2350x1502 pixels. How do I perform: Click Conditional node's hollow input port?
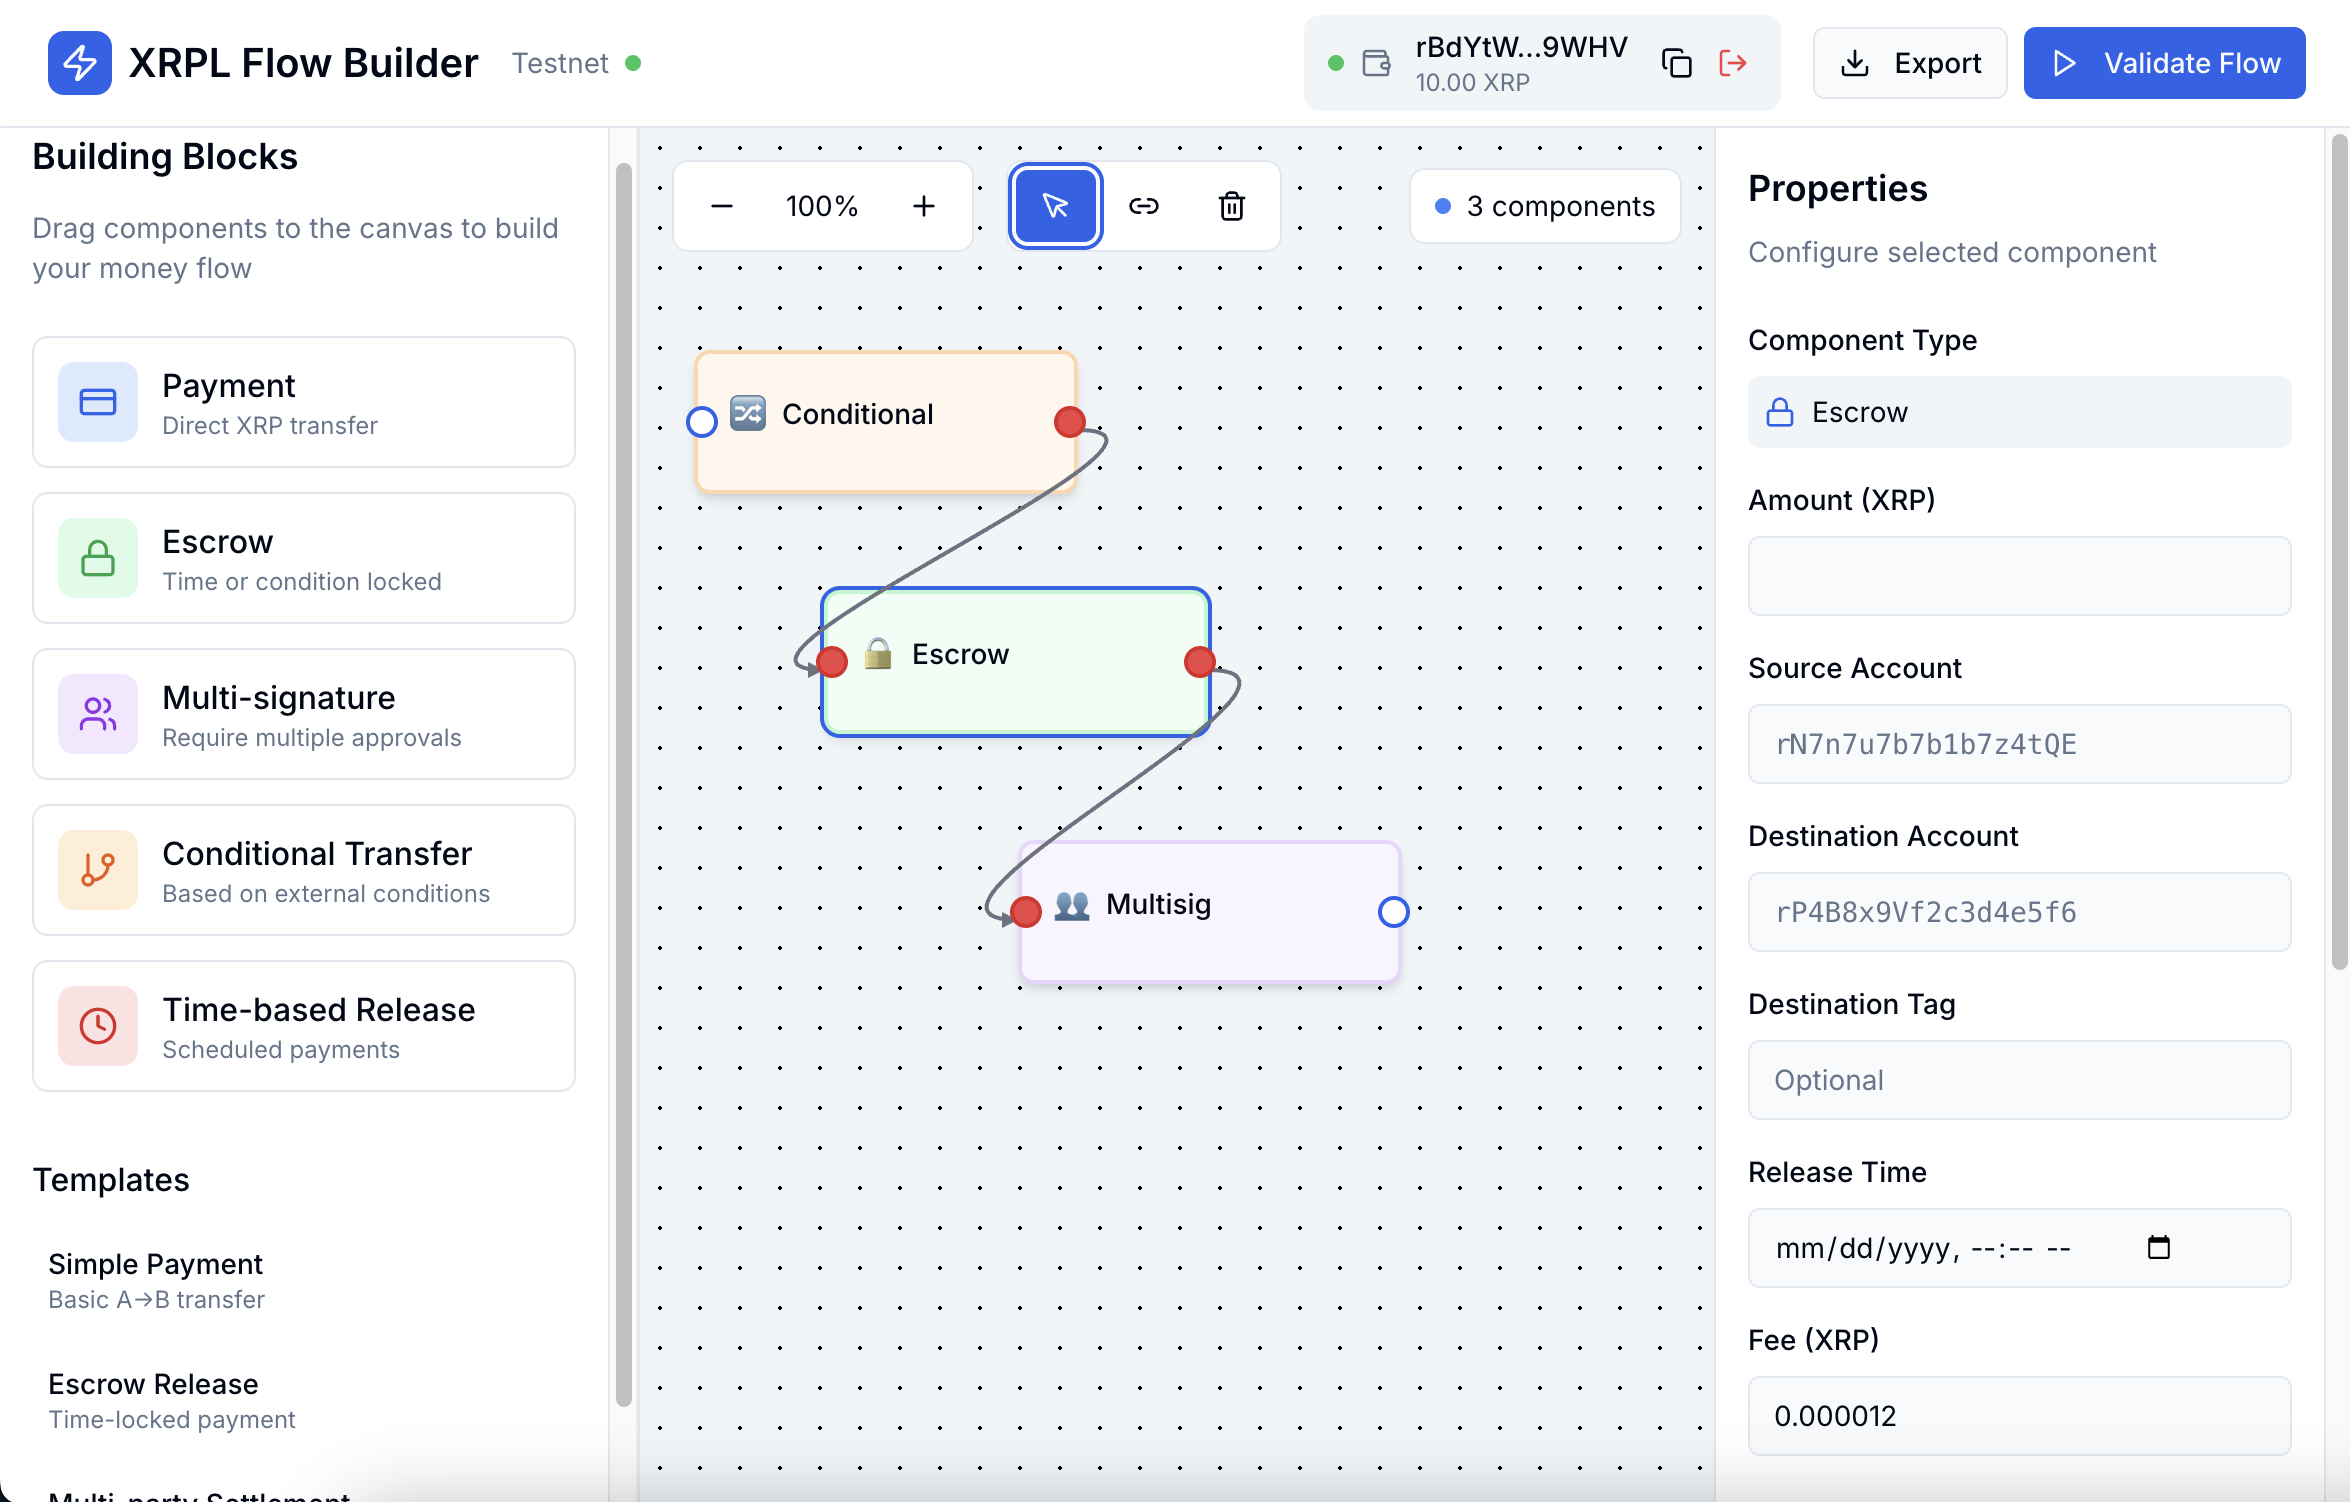pyautogui.click(x=702, y=422)
